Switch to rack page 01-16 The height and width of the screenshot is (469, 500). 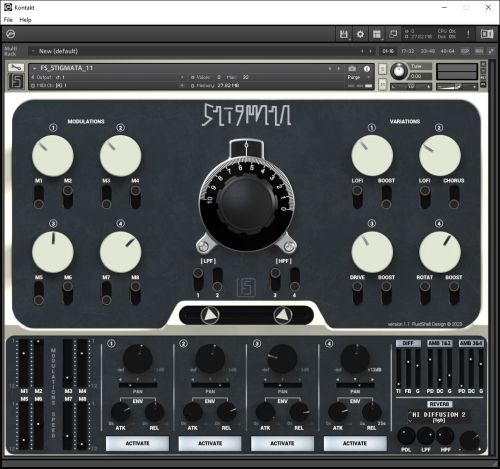388,51
